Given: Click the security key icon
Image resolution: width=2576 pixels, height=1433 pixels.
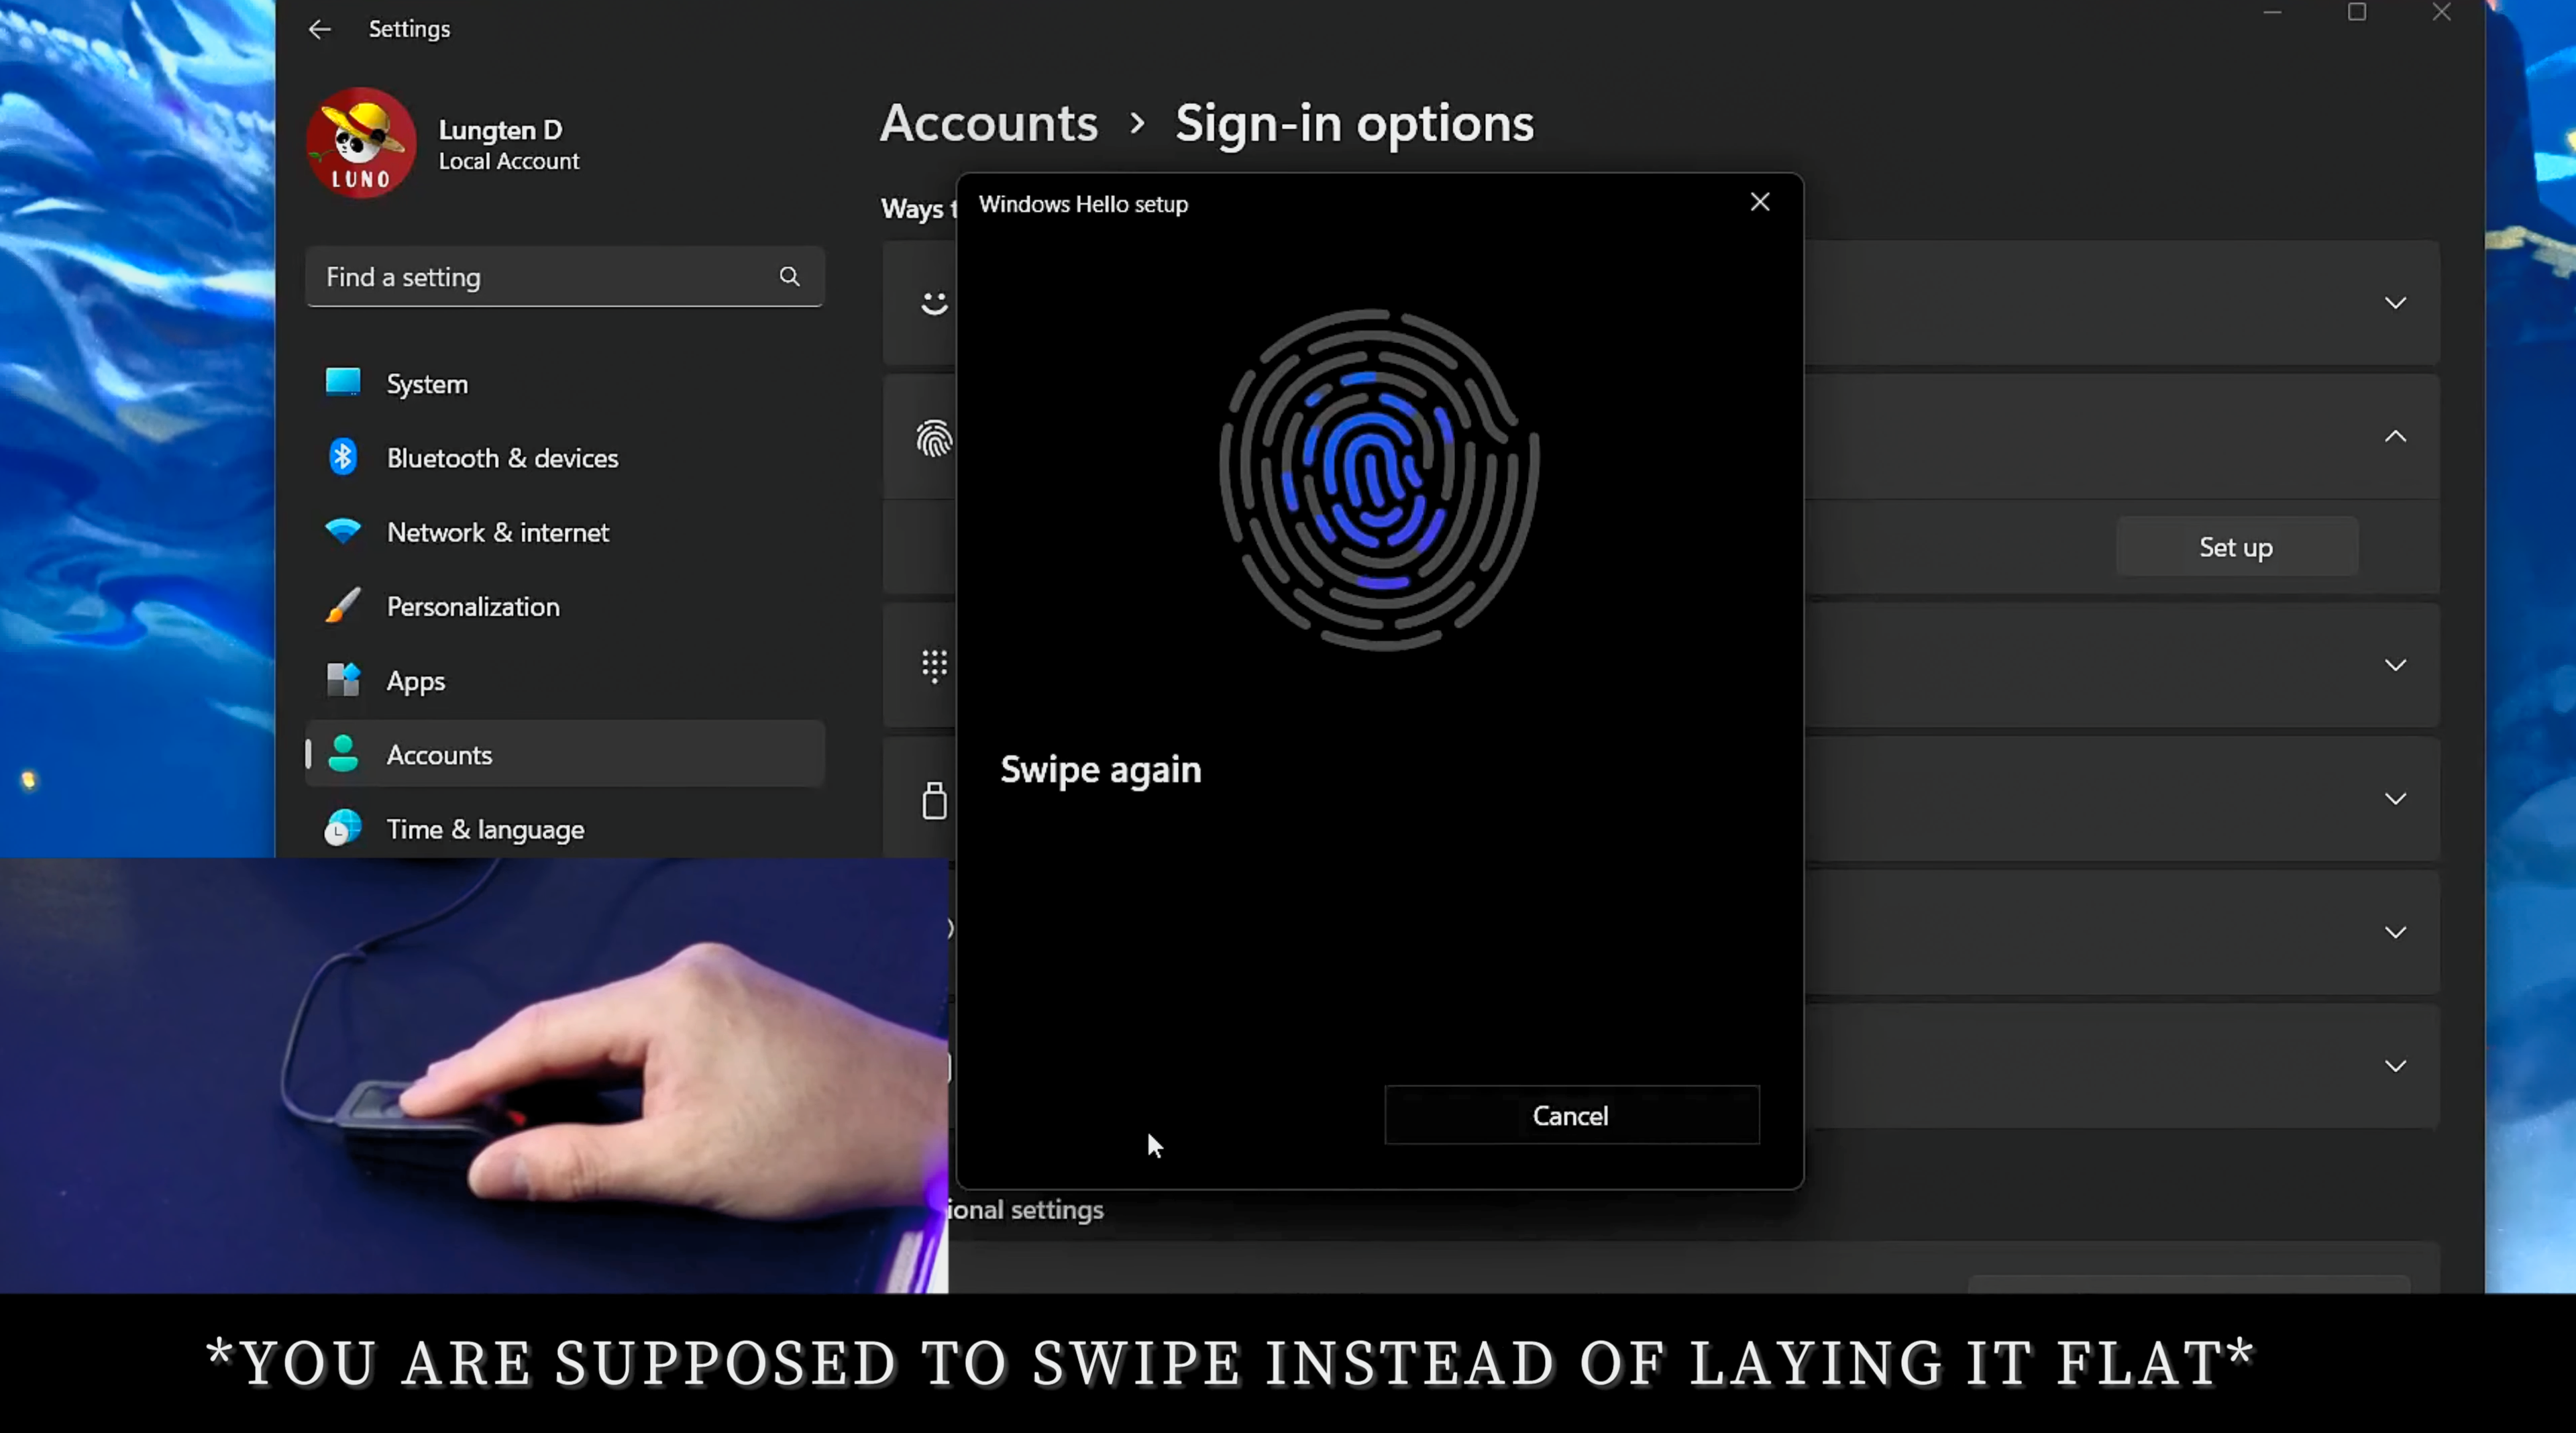Looking at the screenshot, I should point(934,800).
